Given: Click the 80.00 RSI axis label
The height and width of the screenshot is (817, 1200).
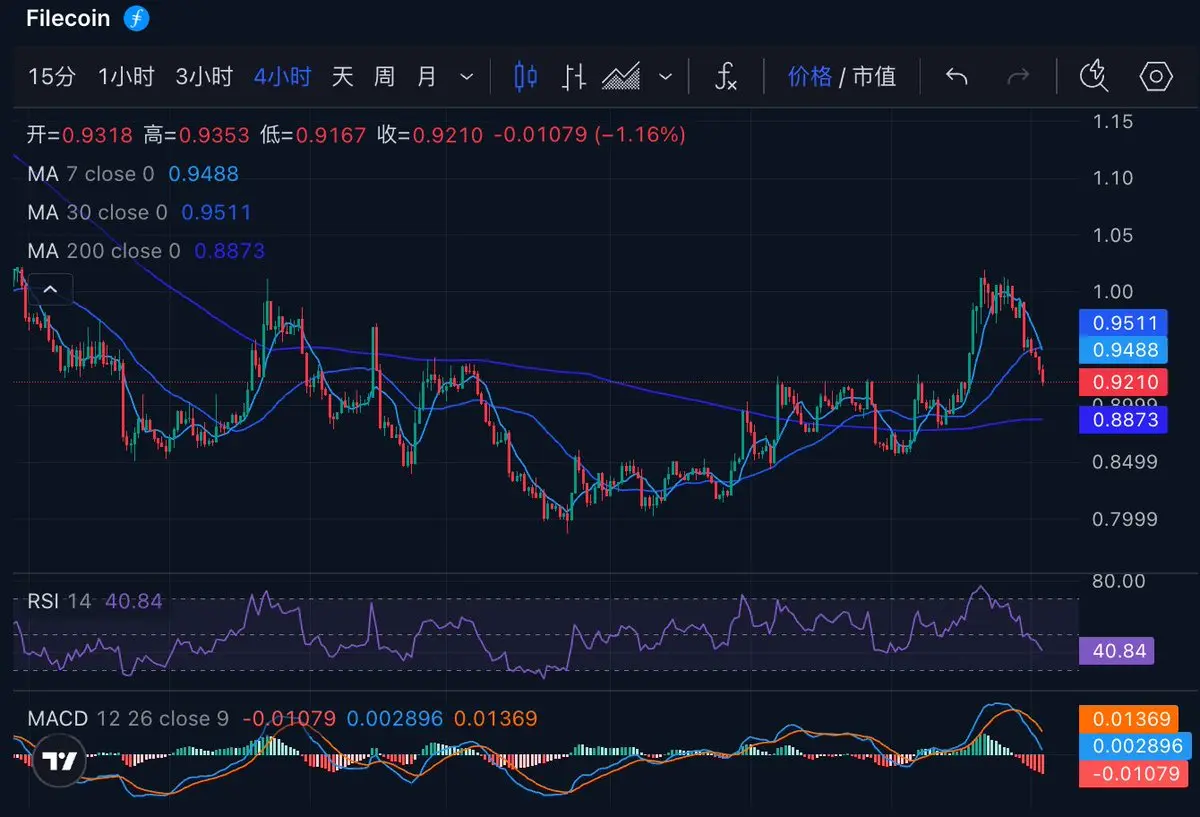Looking at the screenshot, I should pyautogui.click(x=1119, y=581).
